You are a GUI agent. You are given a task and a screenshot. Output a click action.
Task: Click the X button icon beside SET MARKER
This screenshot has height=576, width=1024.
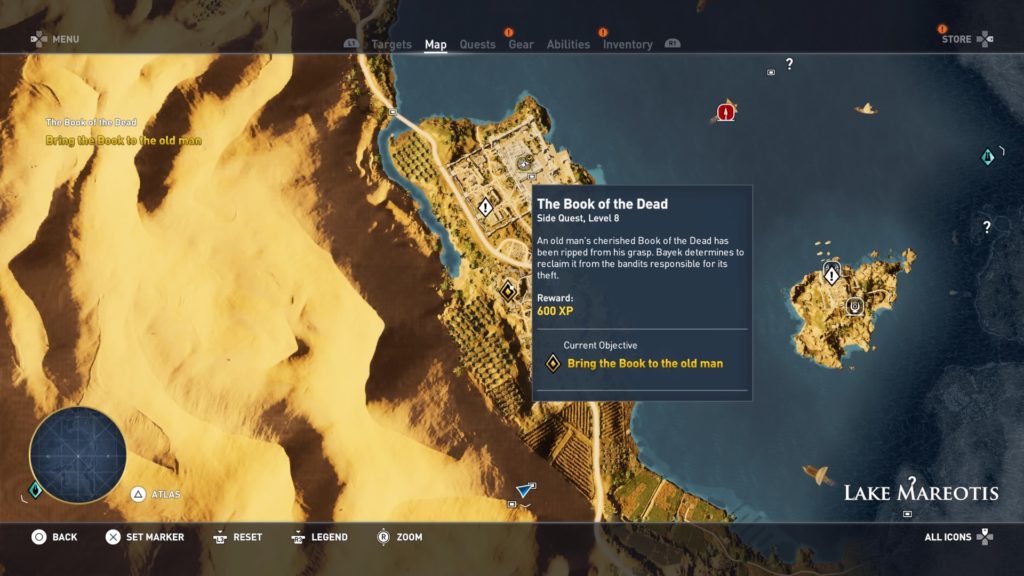113,537
